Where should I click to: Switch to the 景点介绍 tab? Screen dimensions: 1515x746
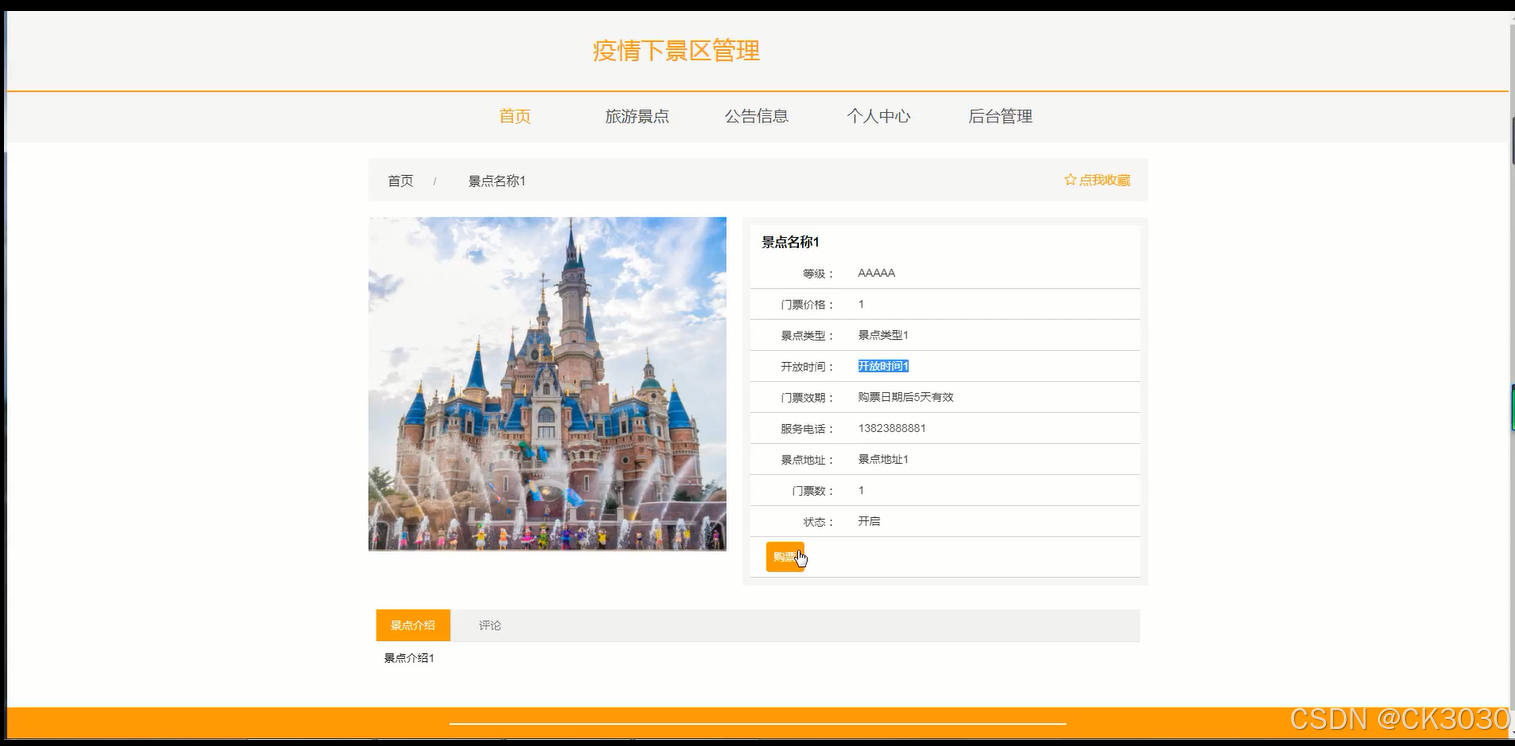tap(413, 625)
